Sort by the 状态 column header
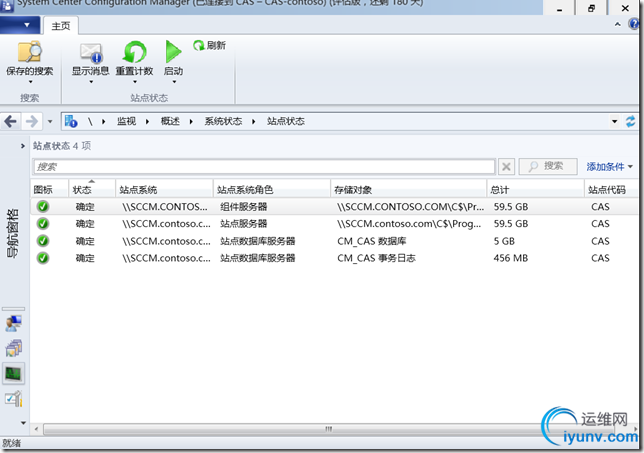The image size is (644, 453). (92, 190)
